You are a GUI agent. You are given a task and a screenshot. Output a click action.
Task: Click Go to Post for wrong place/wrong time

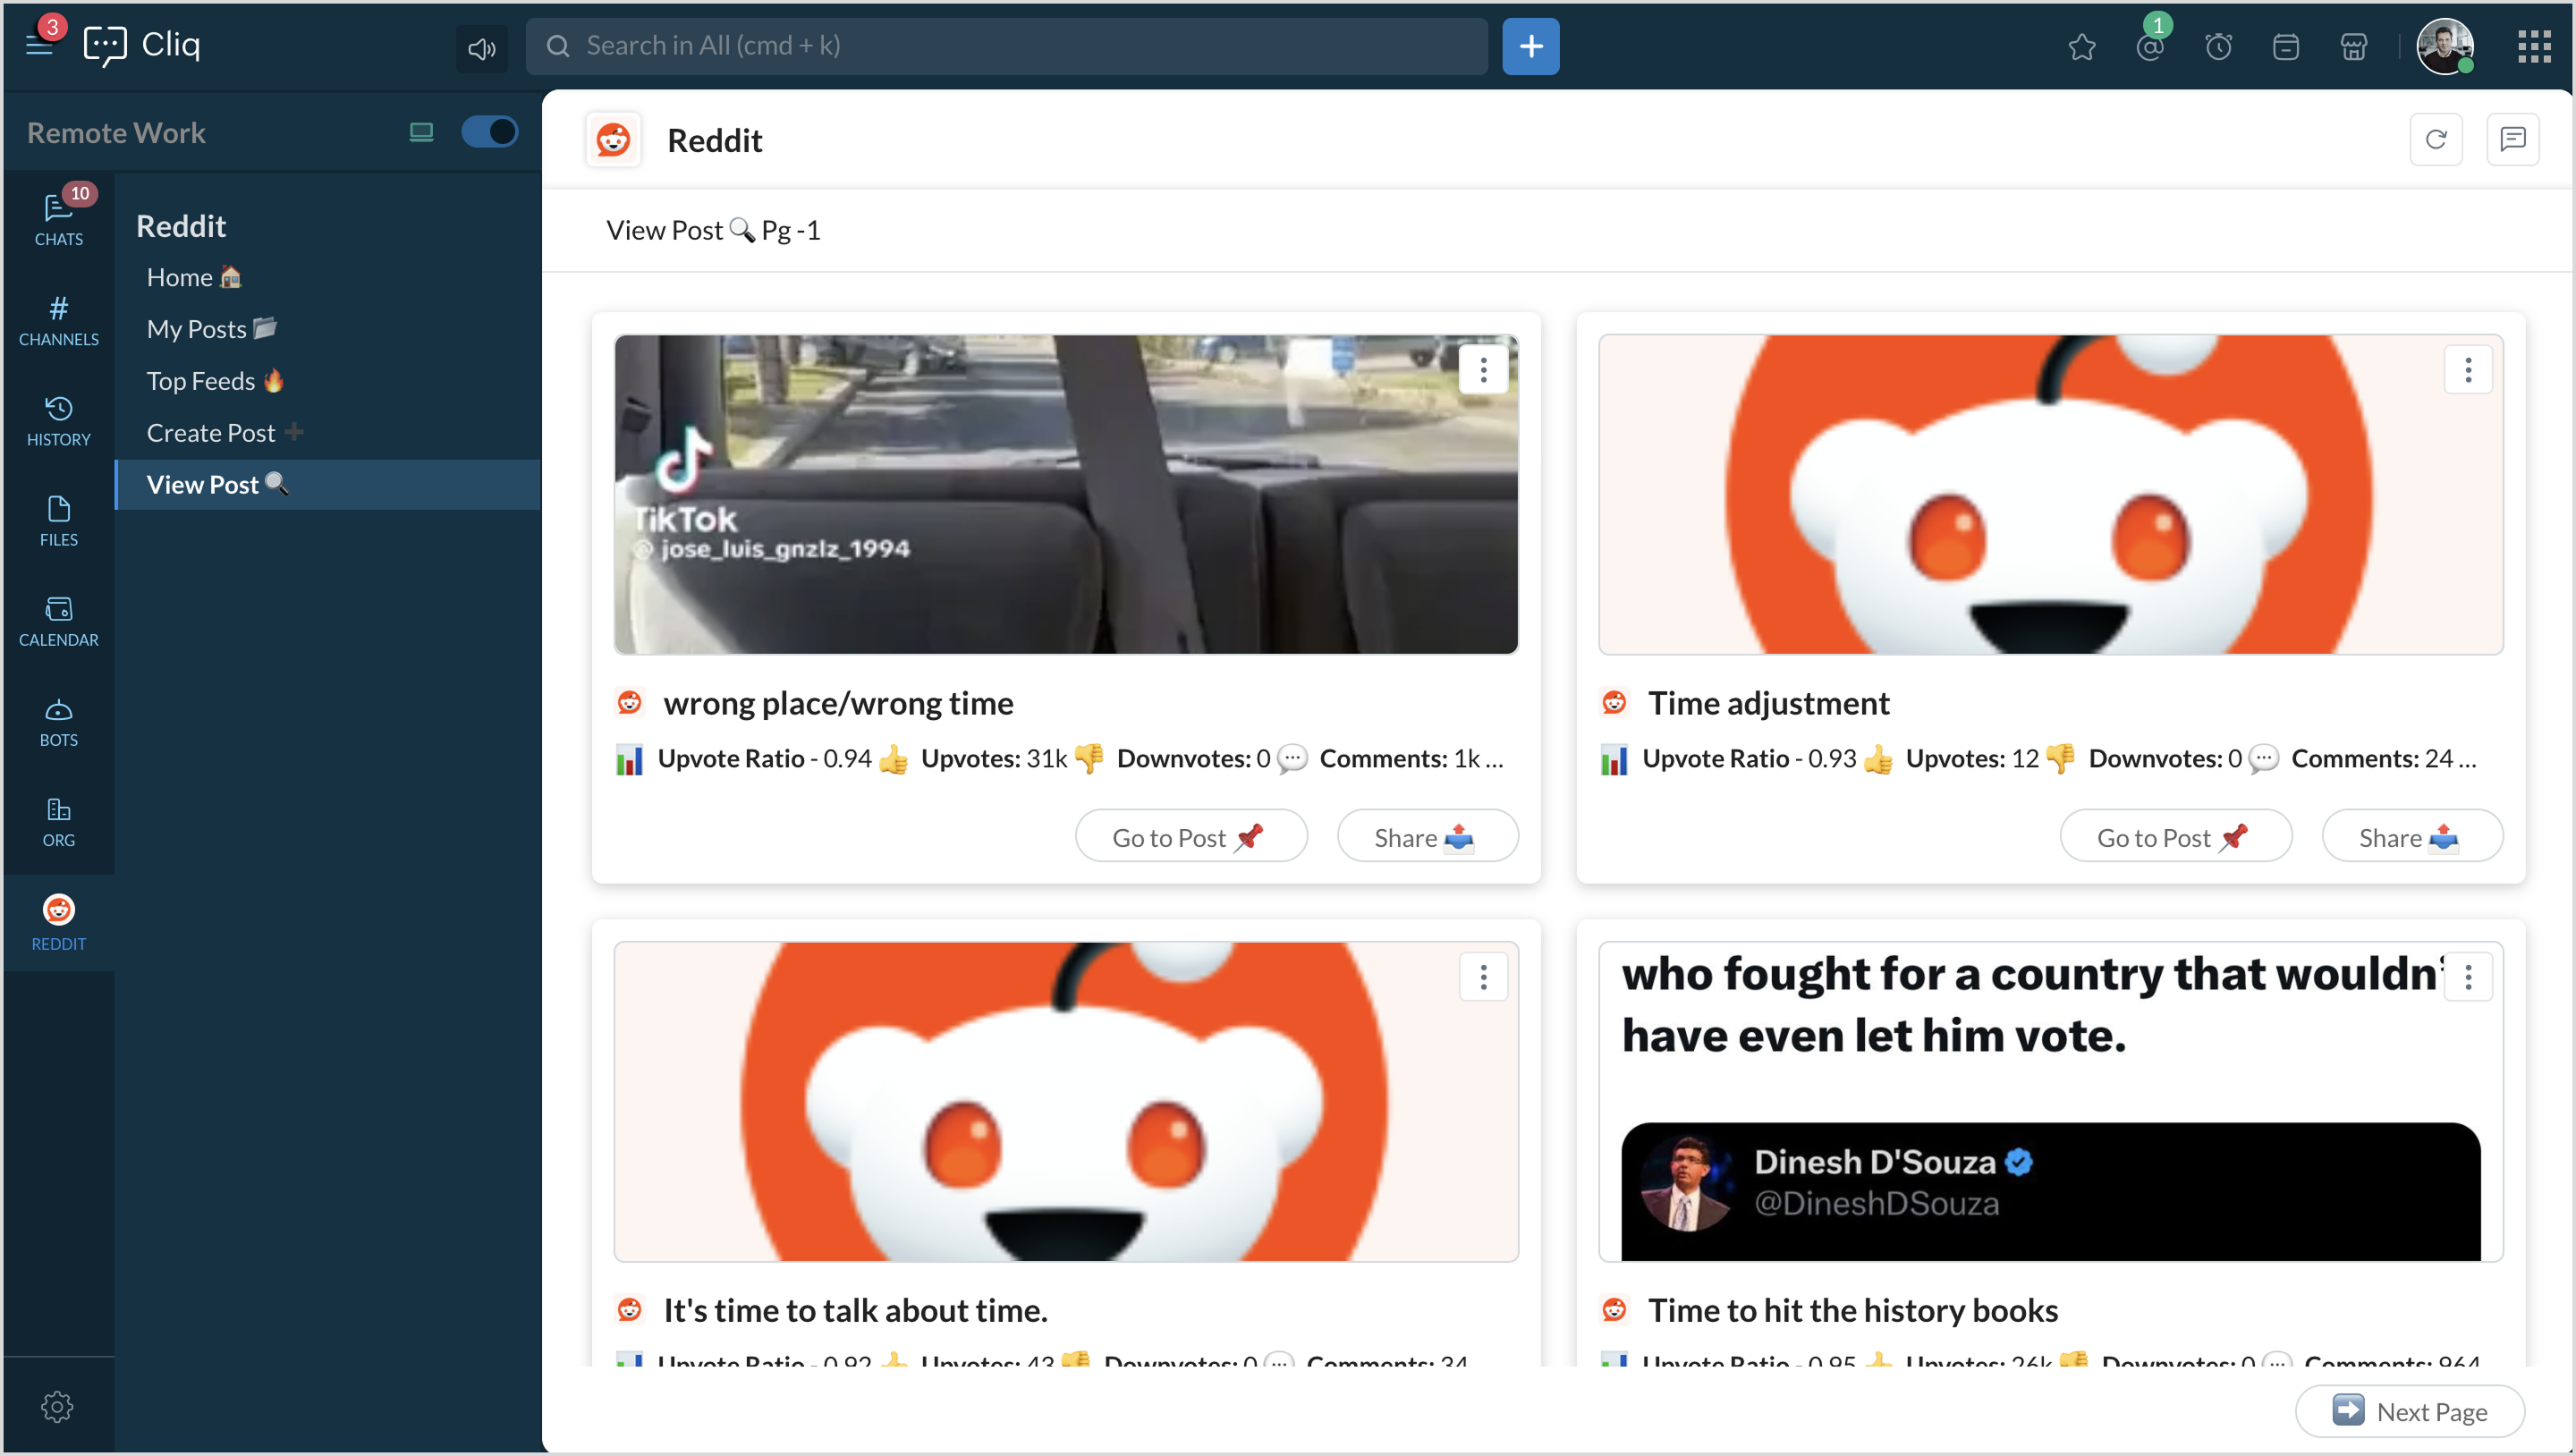click(1190, 837)
